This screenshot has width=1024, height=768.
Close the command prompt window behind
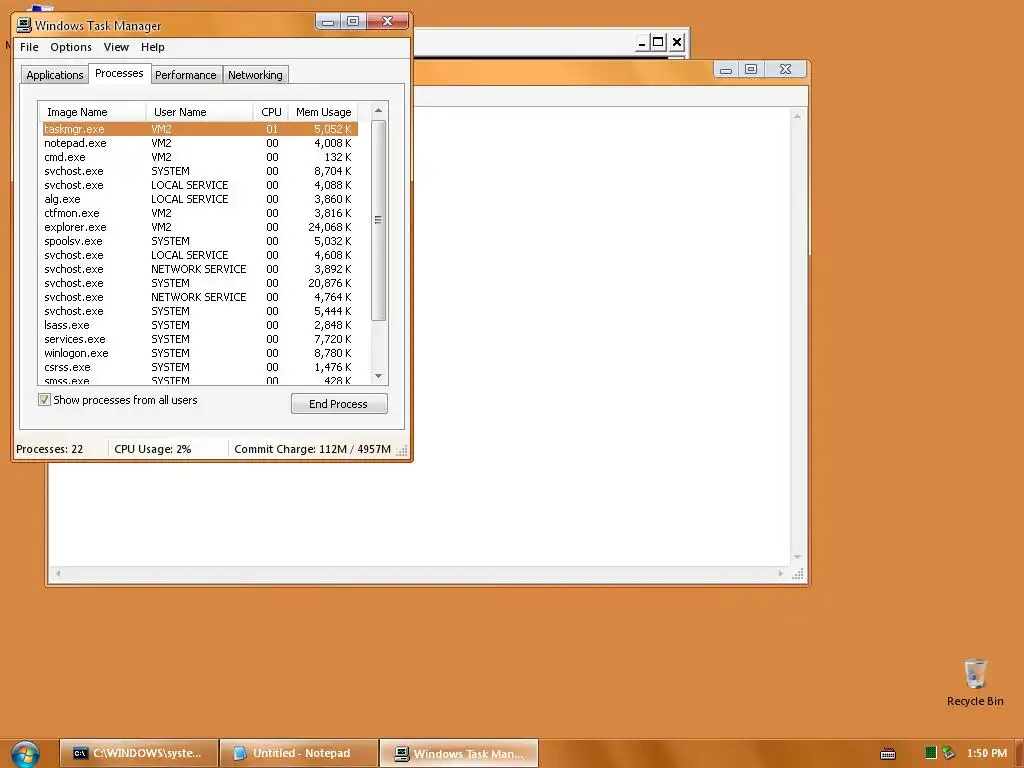(677, 43)
